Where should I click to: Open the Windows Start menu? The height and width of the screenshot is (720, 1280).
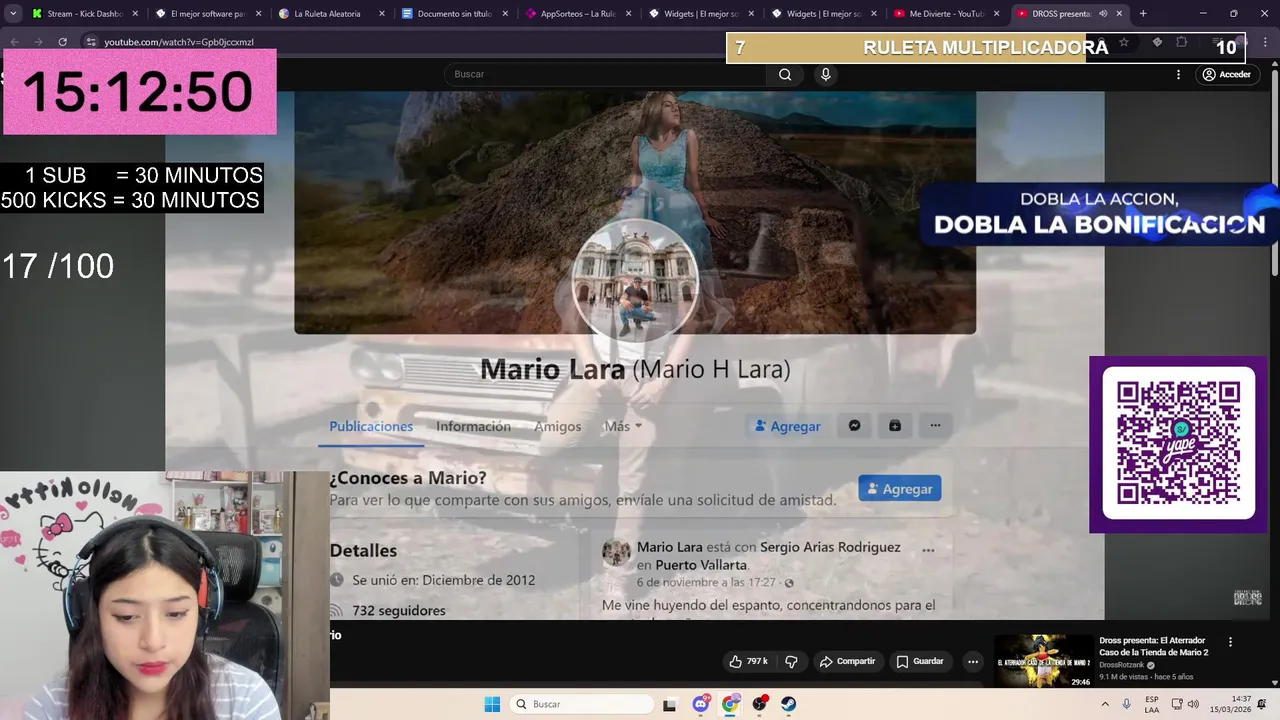pos(492,704)
